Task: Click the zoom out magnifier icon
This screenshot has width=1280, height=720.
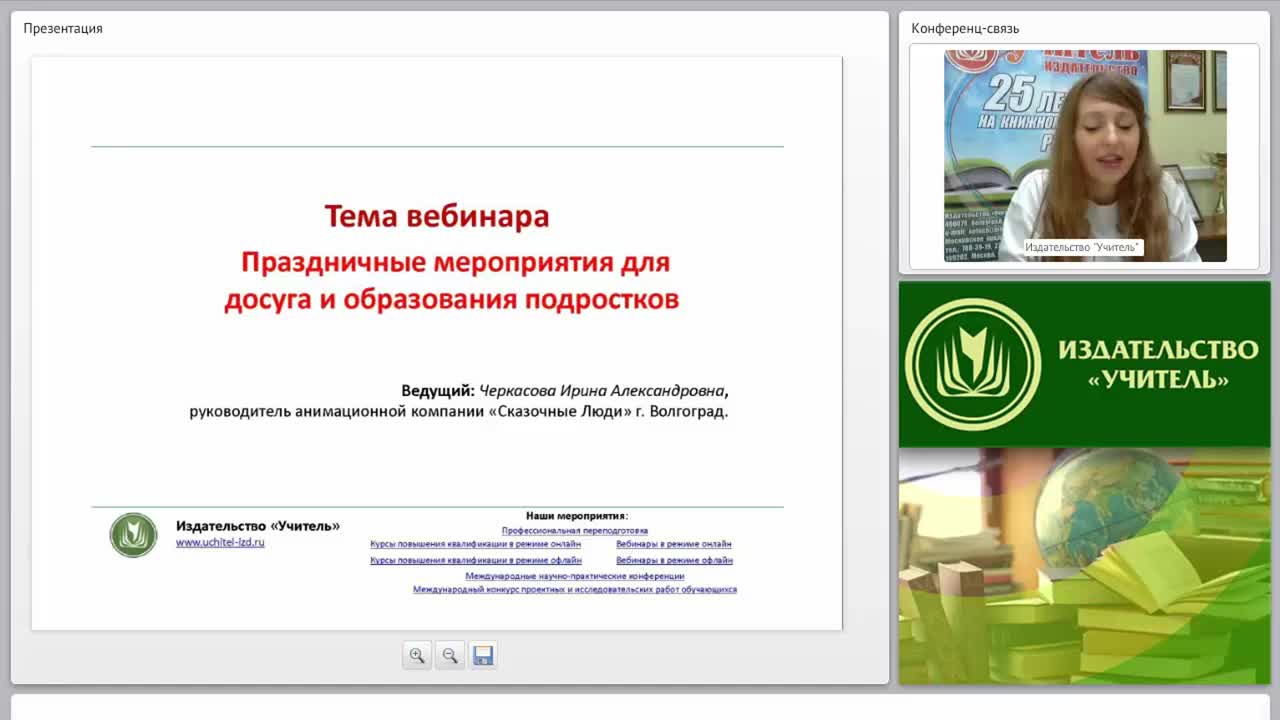Action: [x=450, y=656]
